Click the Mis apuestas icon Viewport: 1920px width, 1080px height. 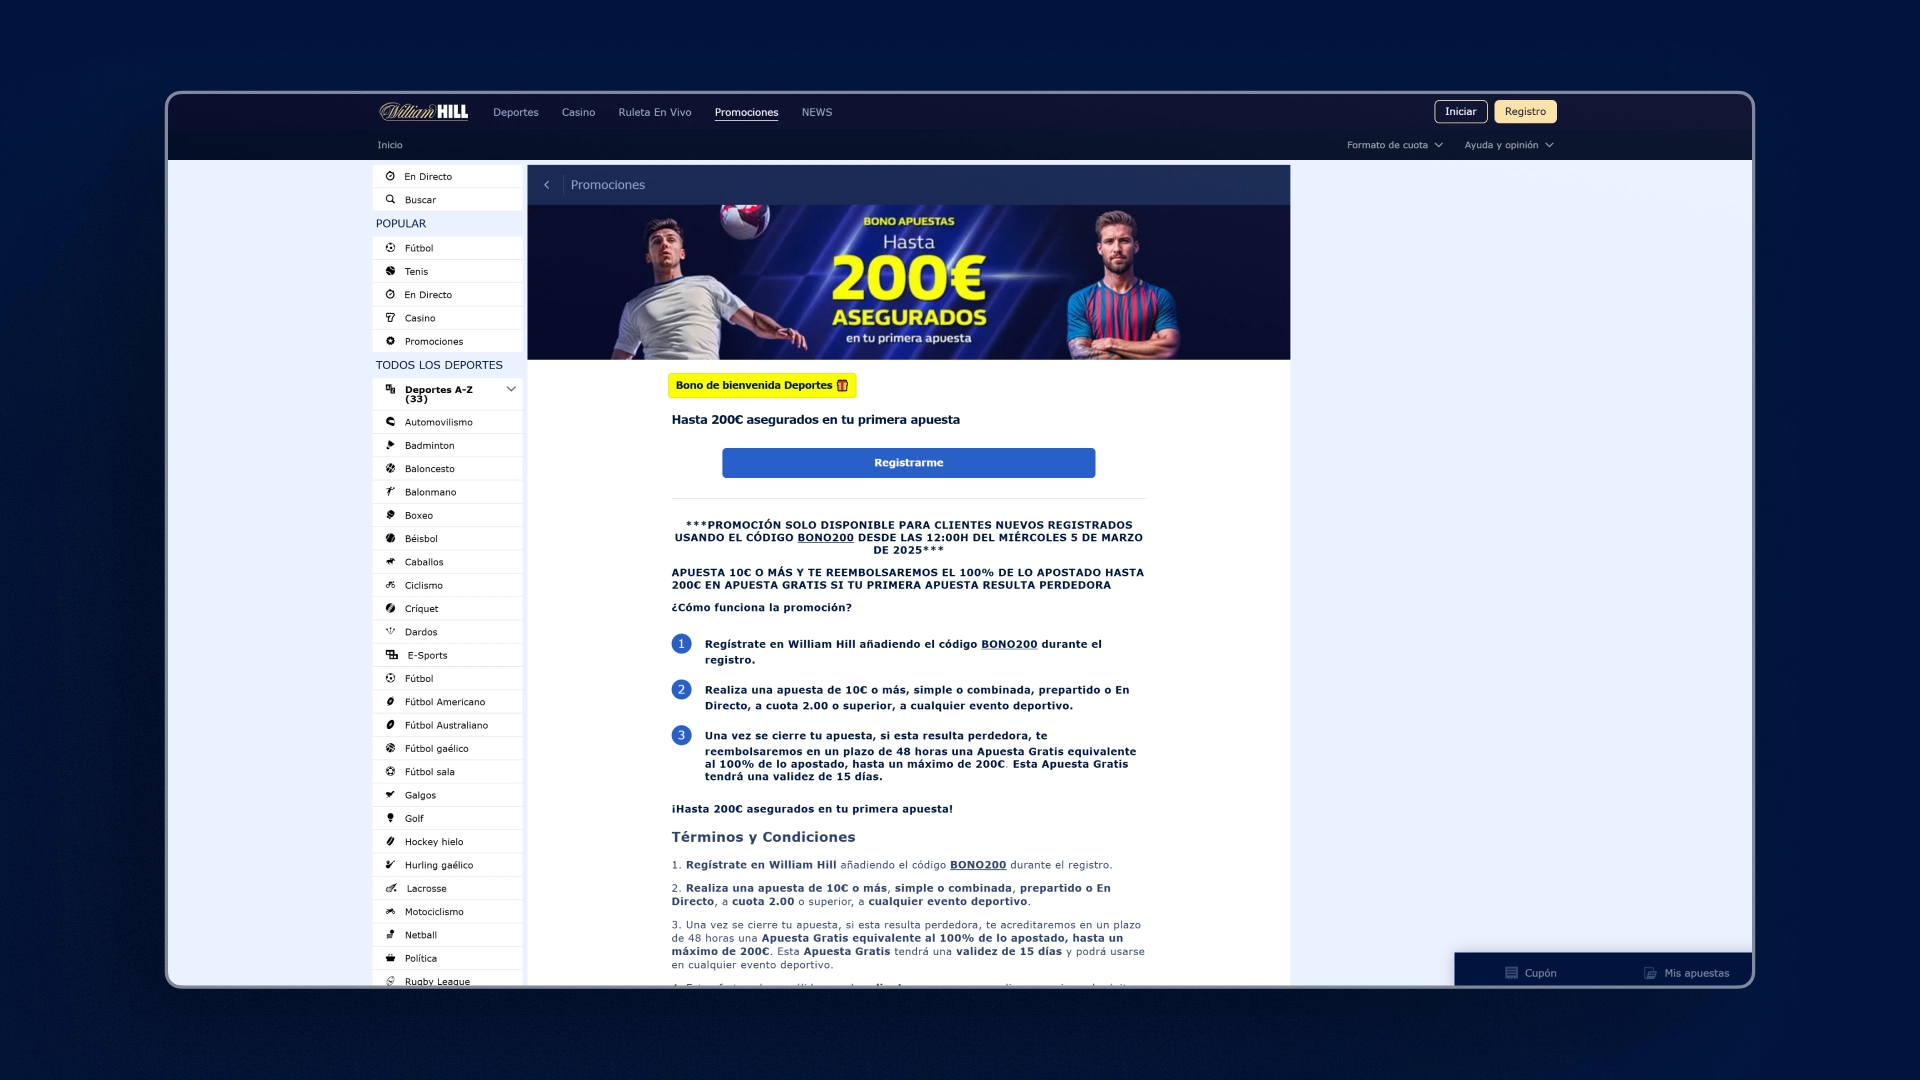1650,973
